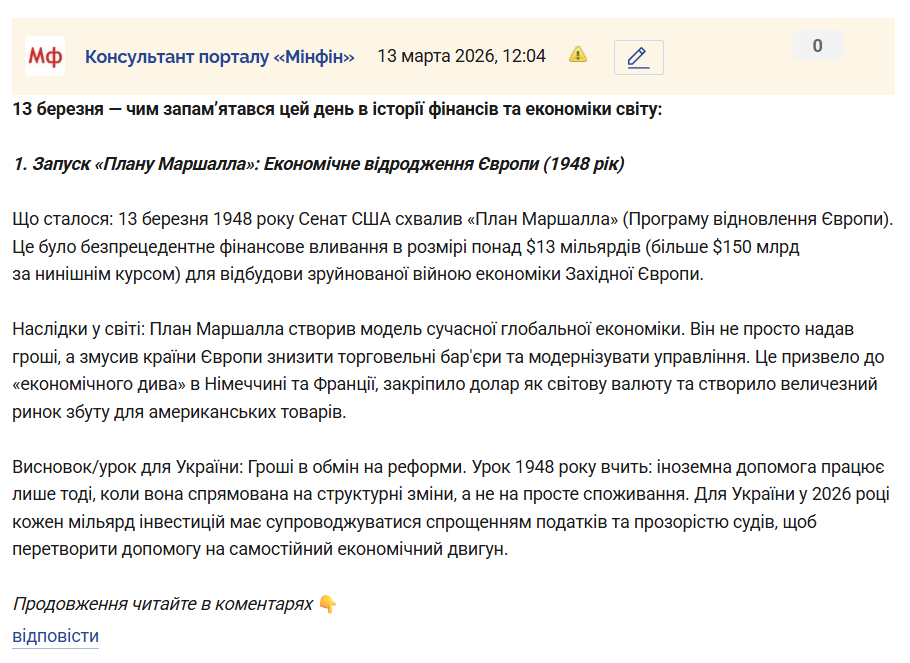Viewport: 910px width, 663px height.
Task: Click the відповісти reply link
Action: click(x=55, y=636)
